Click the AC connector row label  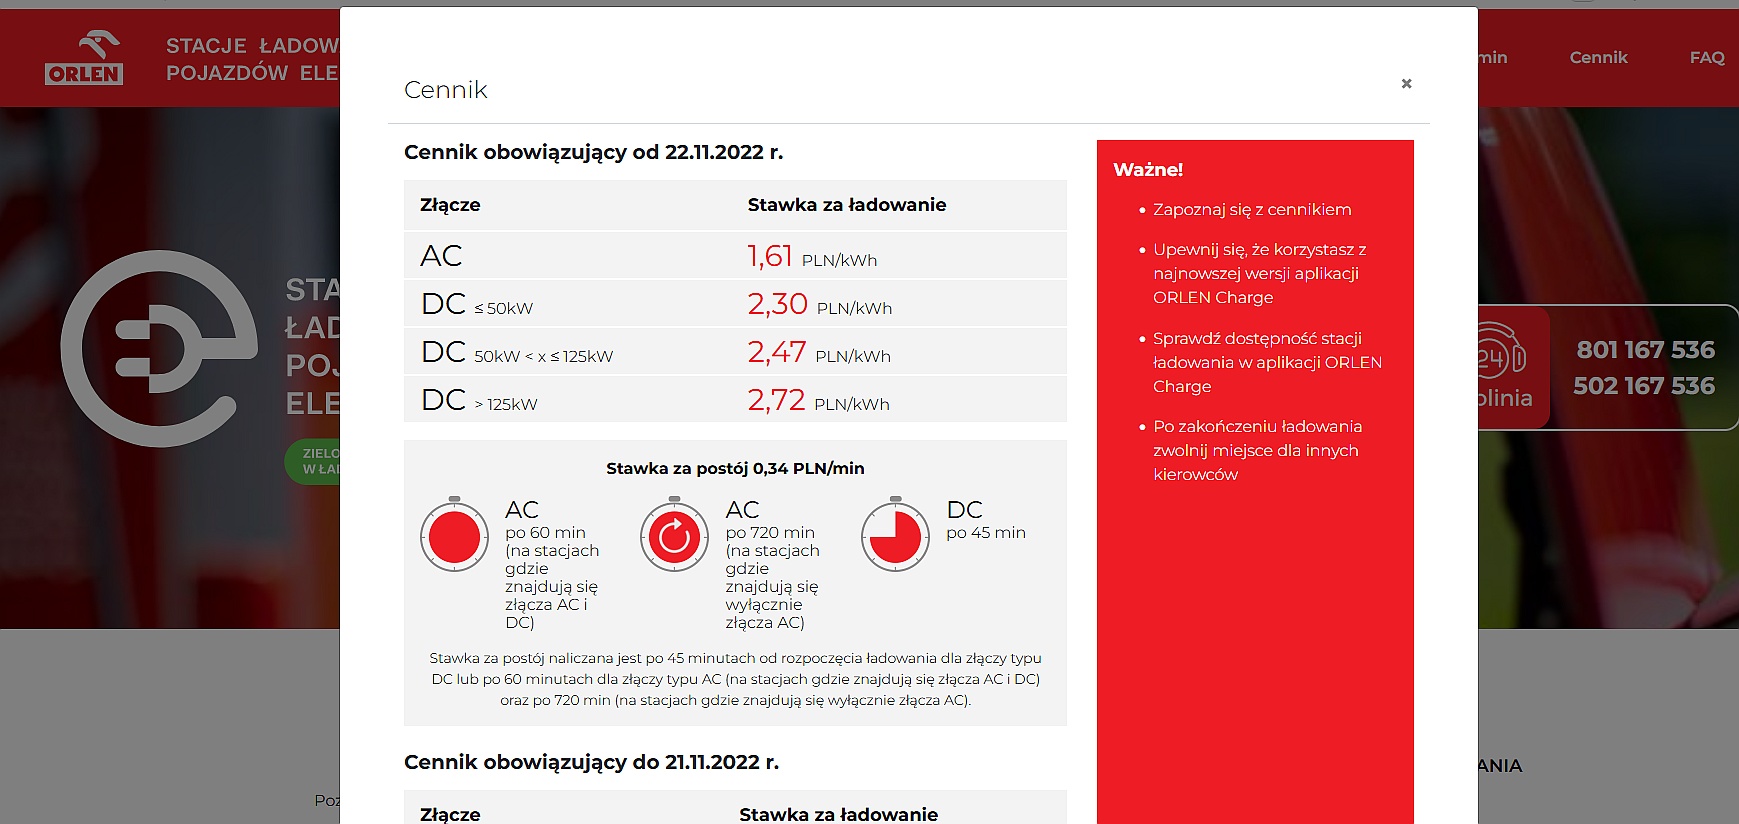(x=441, y=256)
